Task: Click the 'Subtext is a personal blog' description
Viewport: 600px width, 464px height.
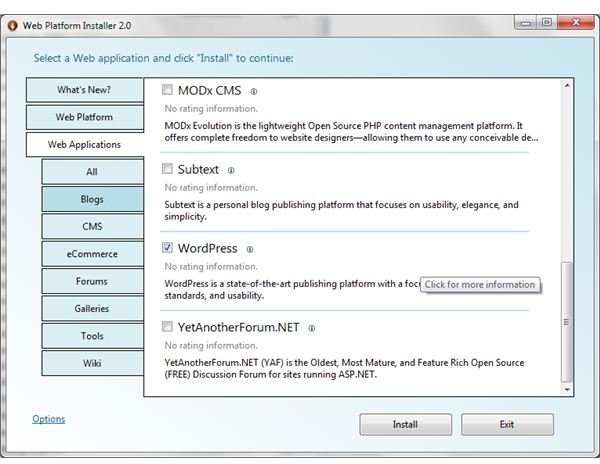Action: pyautogui.click(x=341, y=210)
